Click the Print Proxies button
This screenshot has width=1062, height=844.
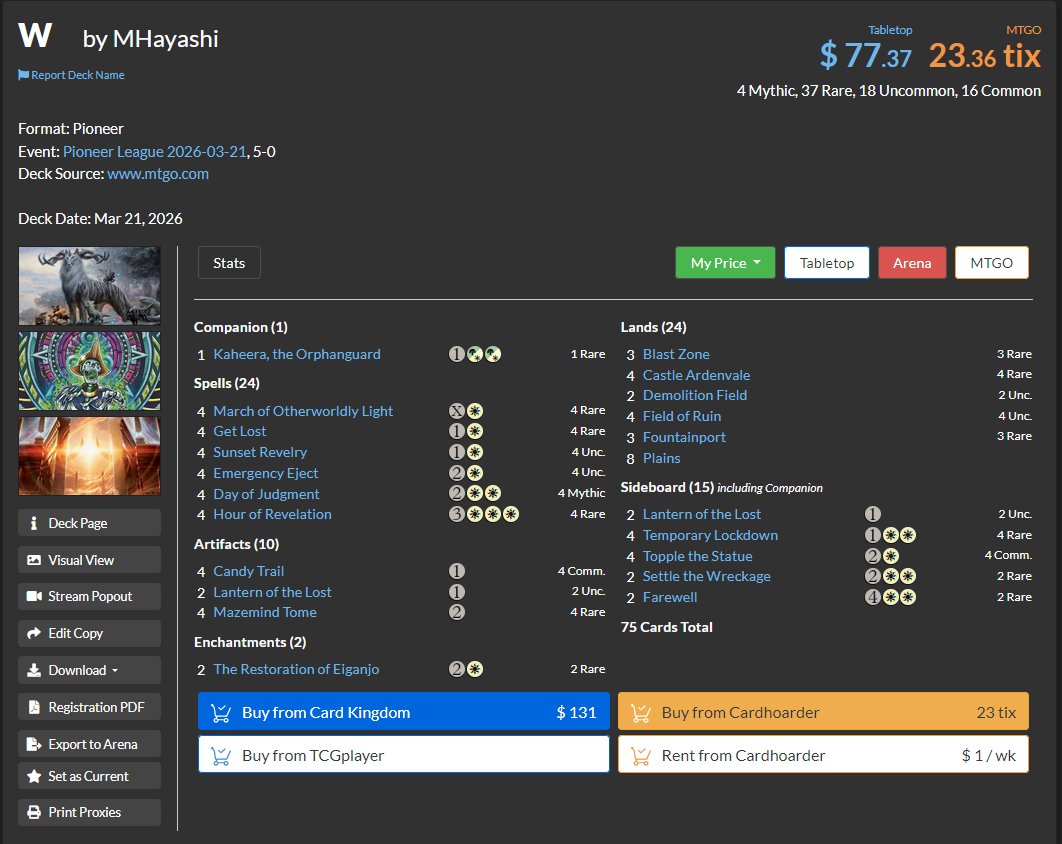(x=89, y=812)
